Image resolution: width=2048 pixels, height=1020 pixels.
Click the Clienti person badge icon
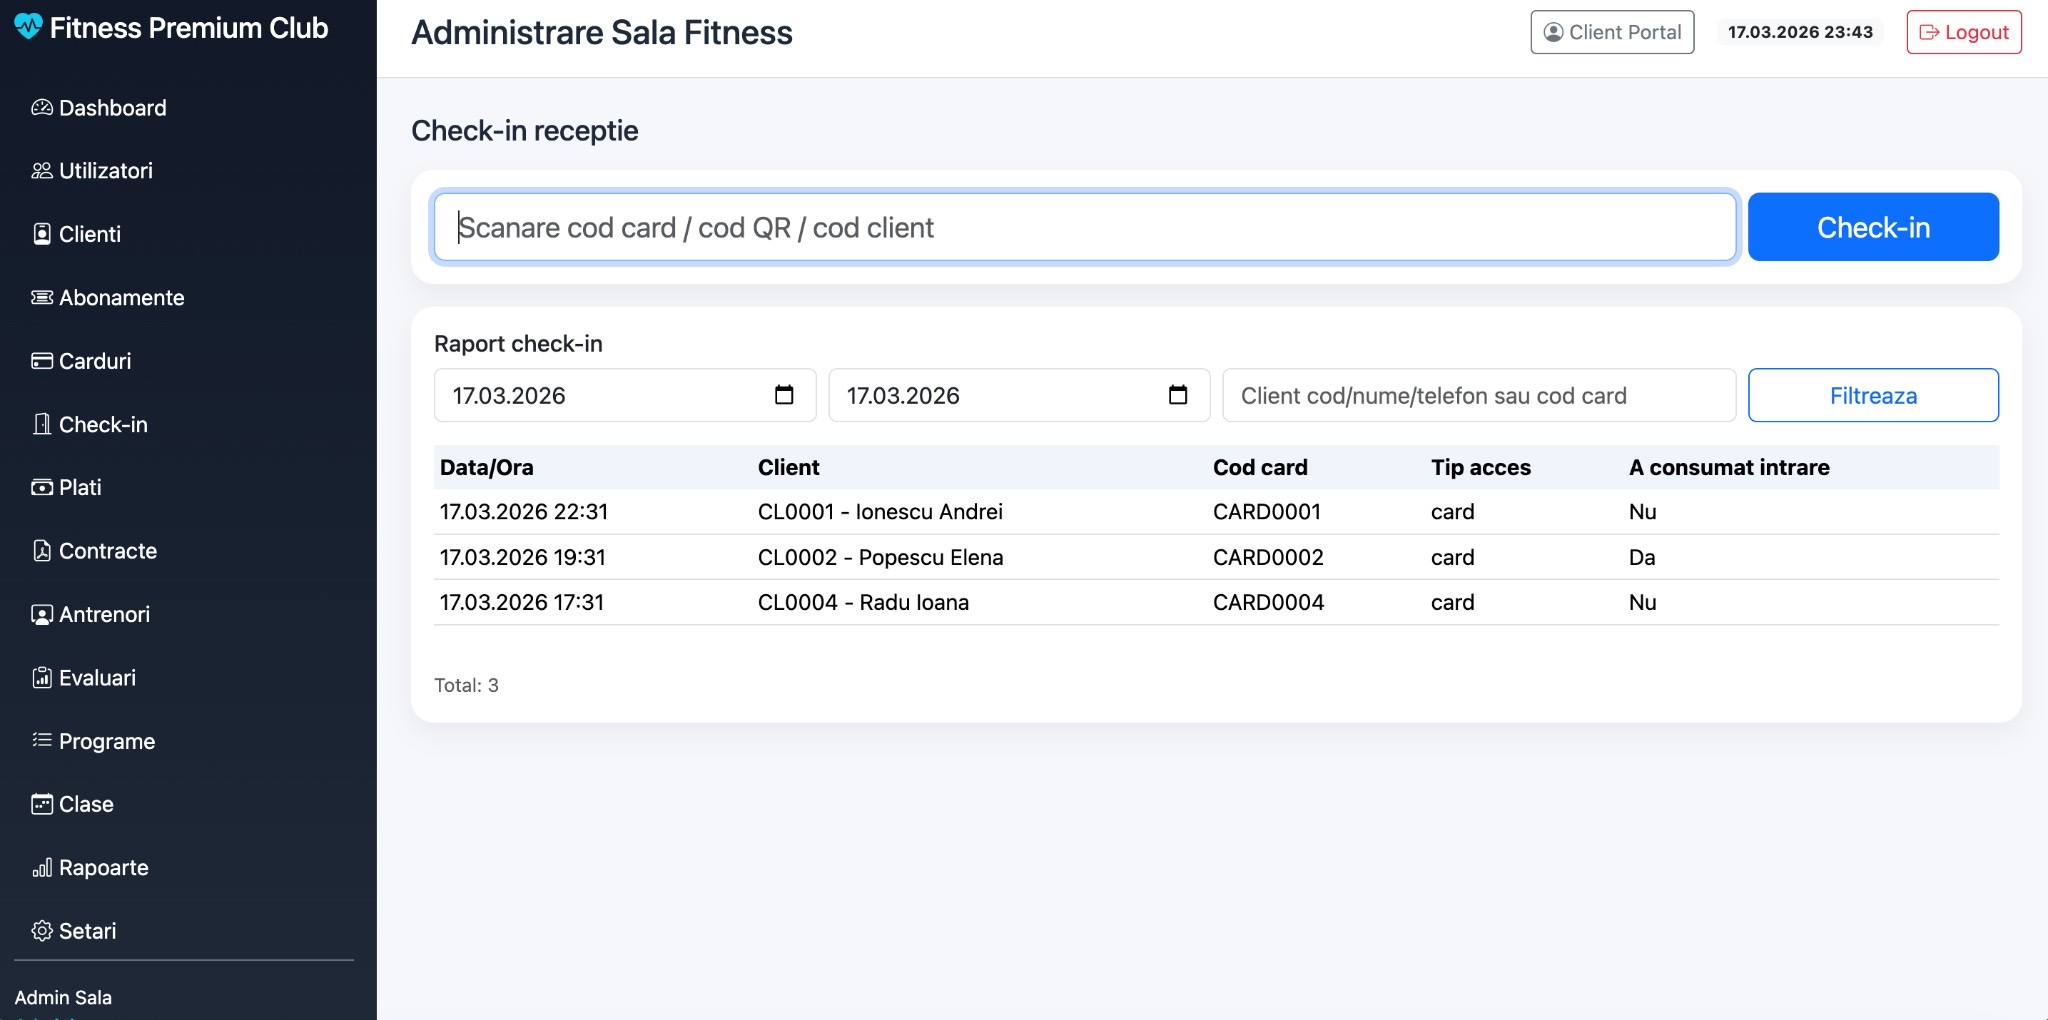(42, 234)
